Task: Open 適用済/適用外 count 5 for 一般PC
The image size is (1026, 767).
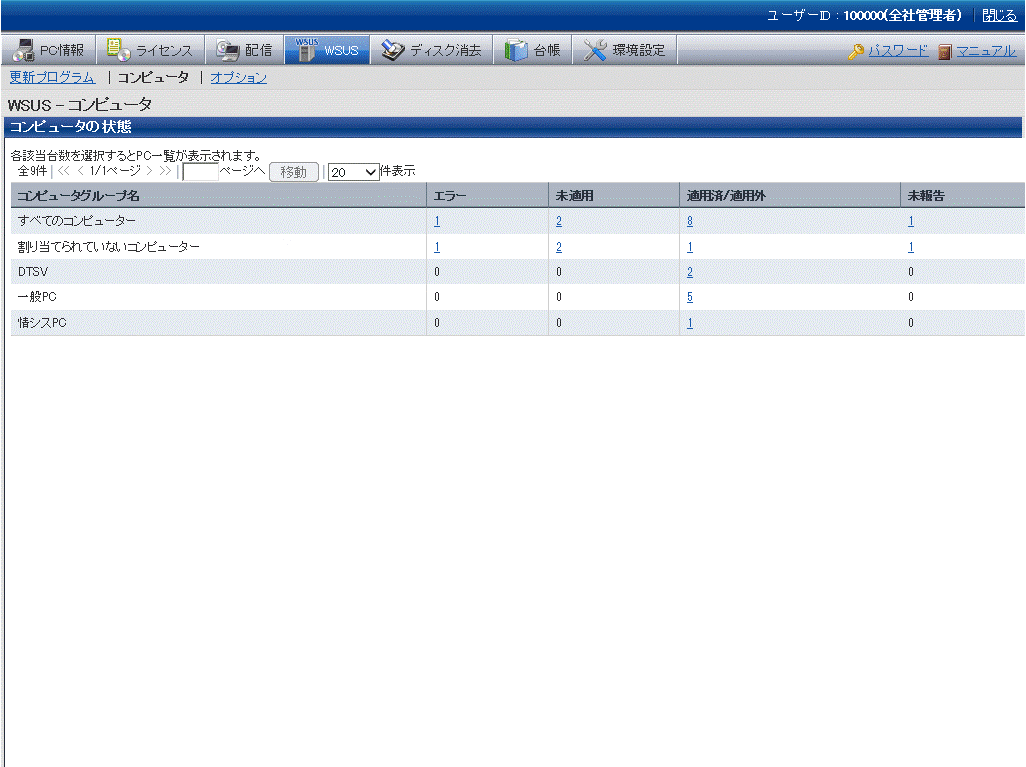Action: coord(690,296)
